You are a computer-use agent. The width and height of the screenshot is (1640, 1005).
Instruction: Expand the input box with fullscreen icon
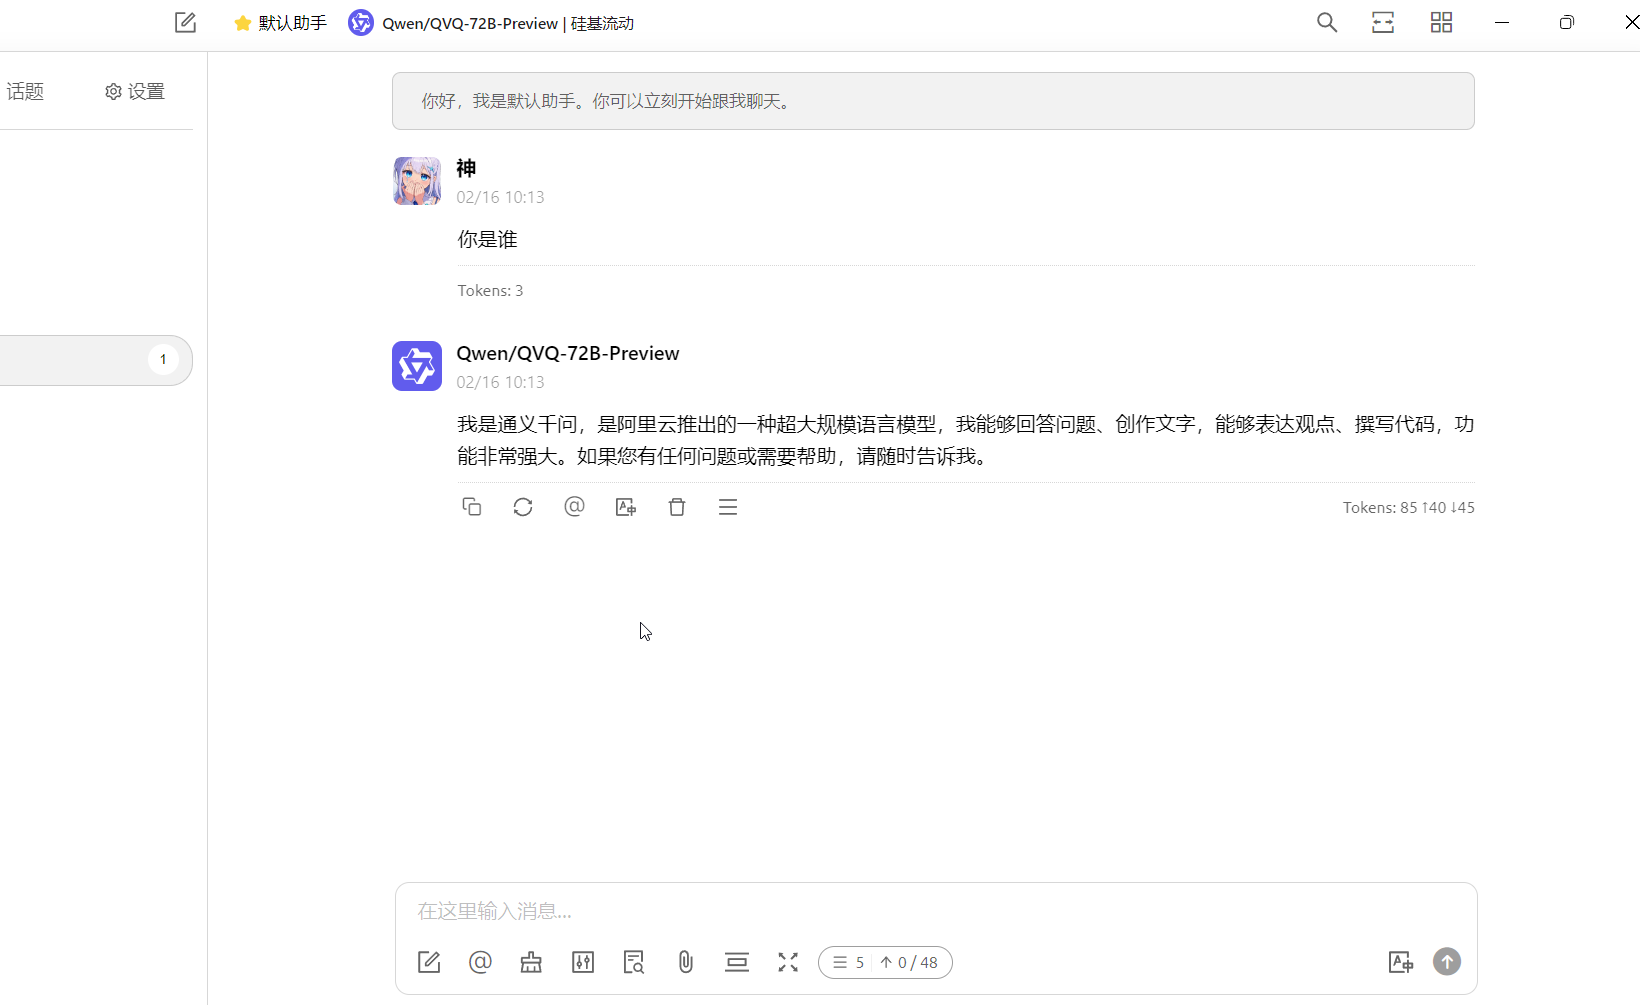click(x=788, y=962)
